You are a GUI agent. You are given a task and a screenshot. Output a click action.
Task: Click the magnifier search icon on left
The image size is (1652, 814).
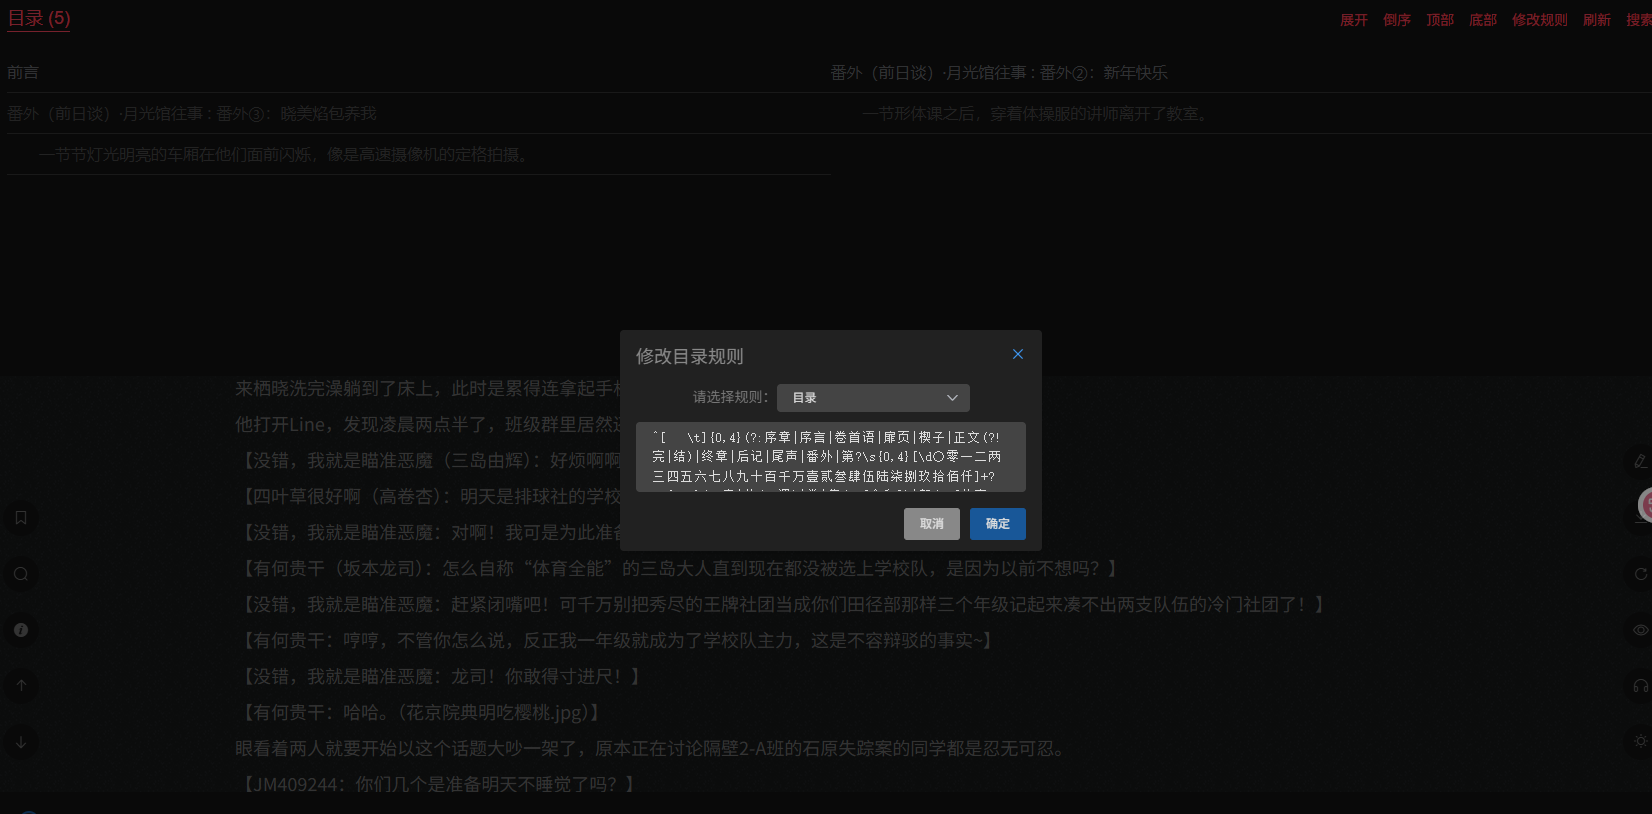(21, 574)
